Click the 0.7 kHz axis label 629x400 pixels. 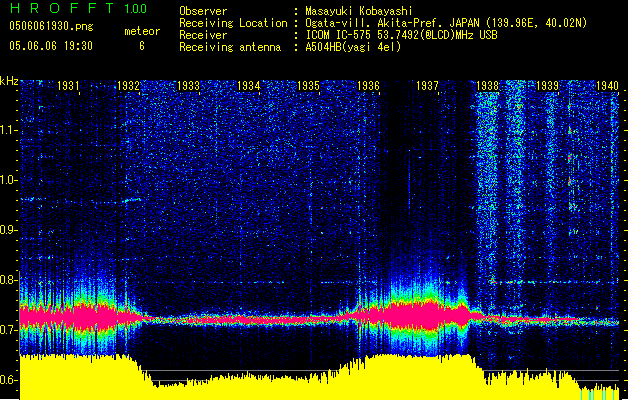(9, 330)
